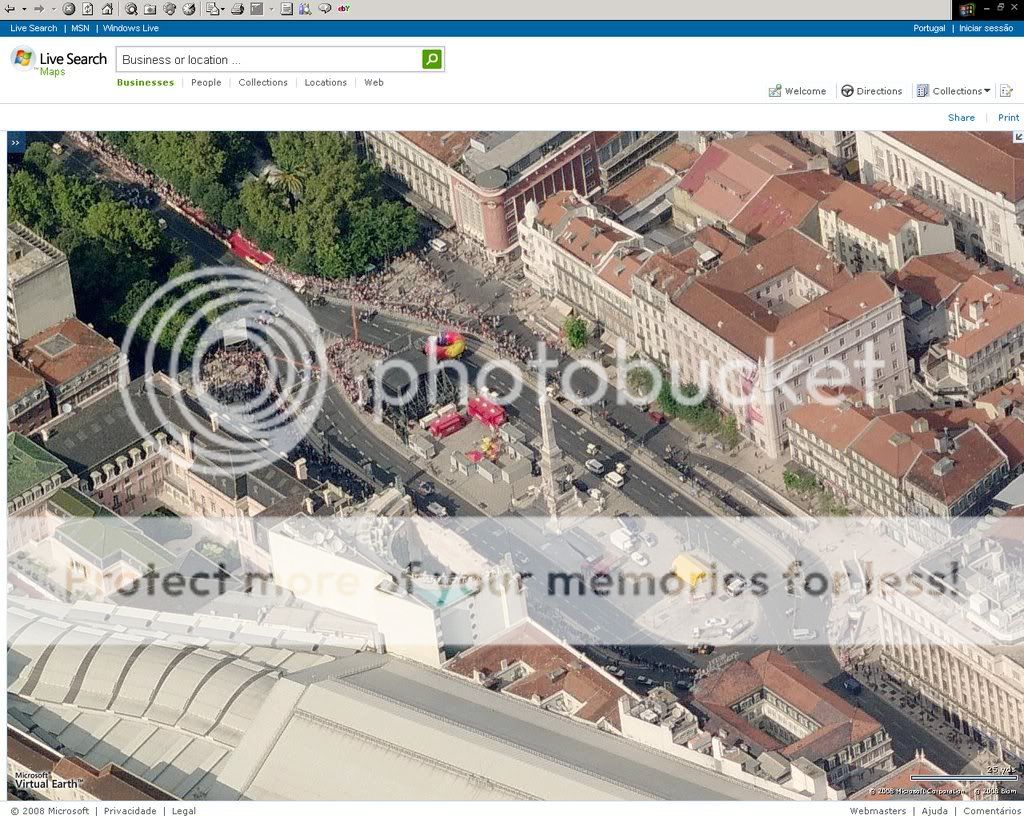
Task: Click the Discuss page icon in the toolbar
Action: (x=287, y=9)
